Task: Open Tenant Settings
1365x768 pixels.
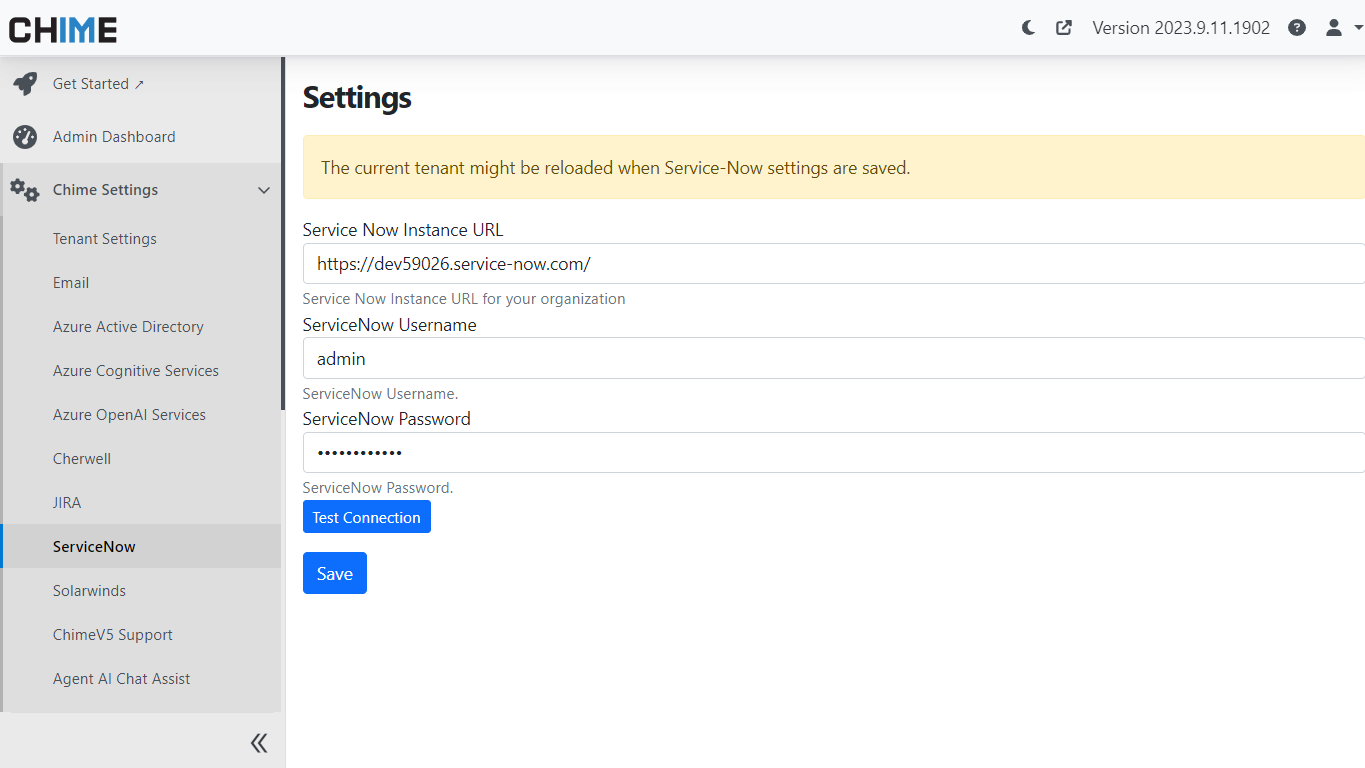Action: 105,239
